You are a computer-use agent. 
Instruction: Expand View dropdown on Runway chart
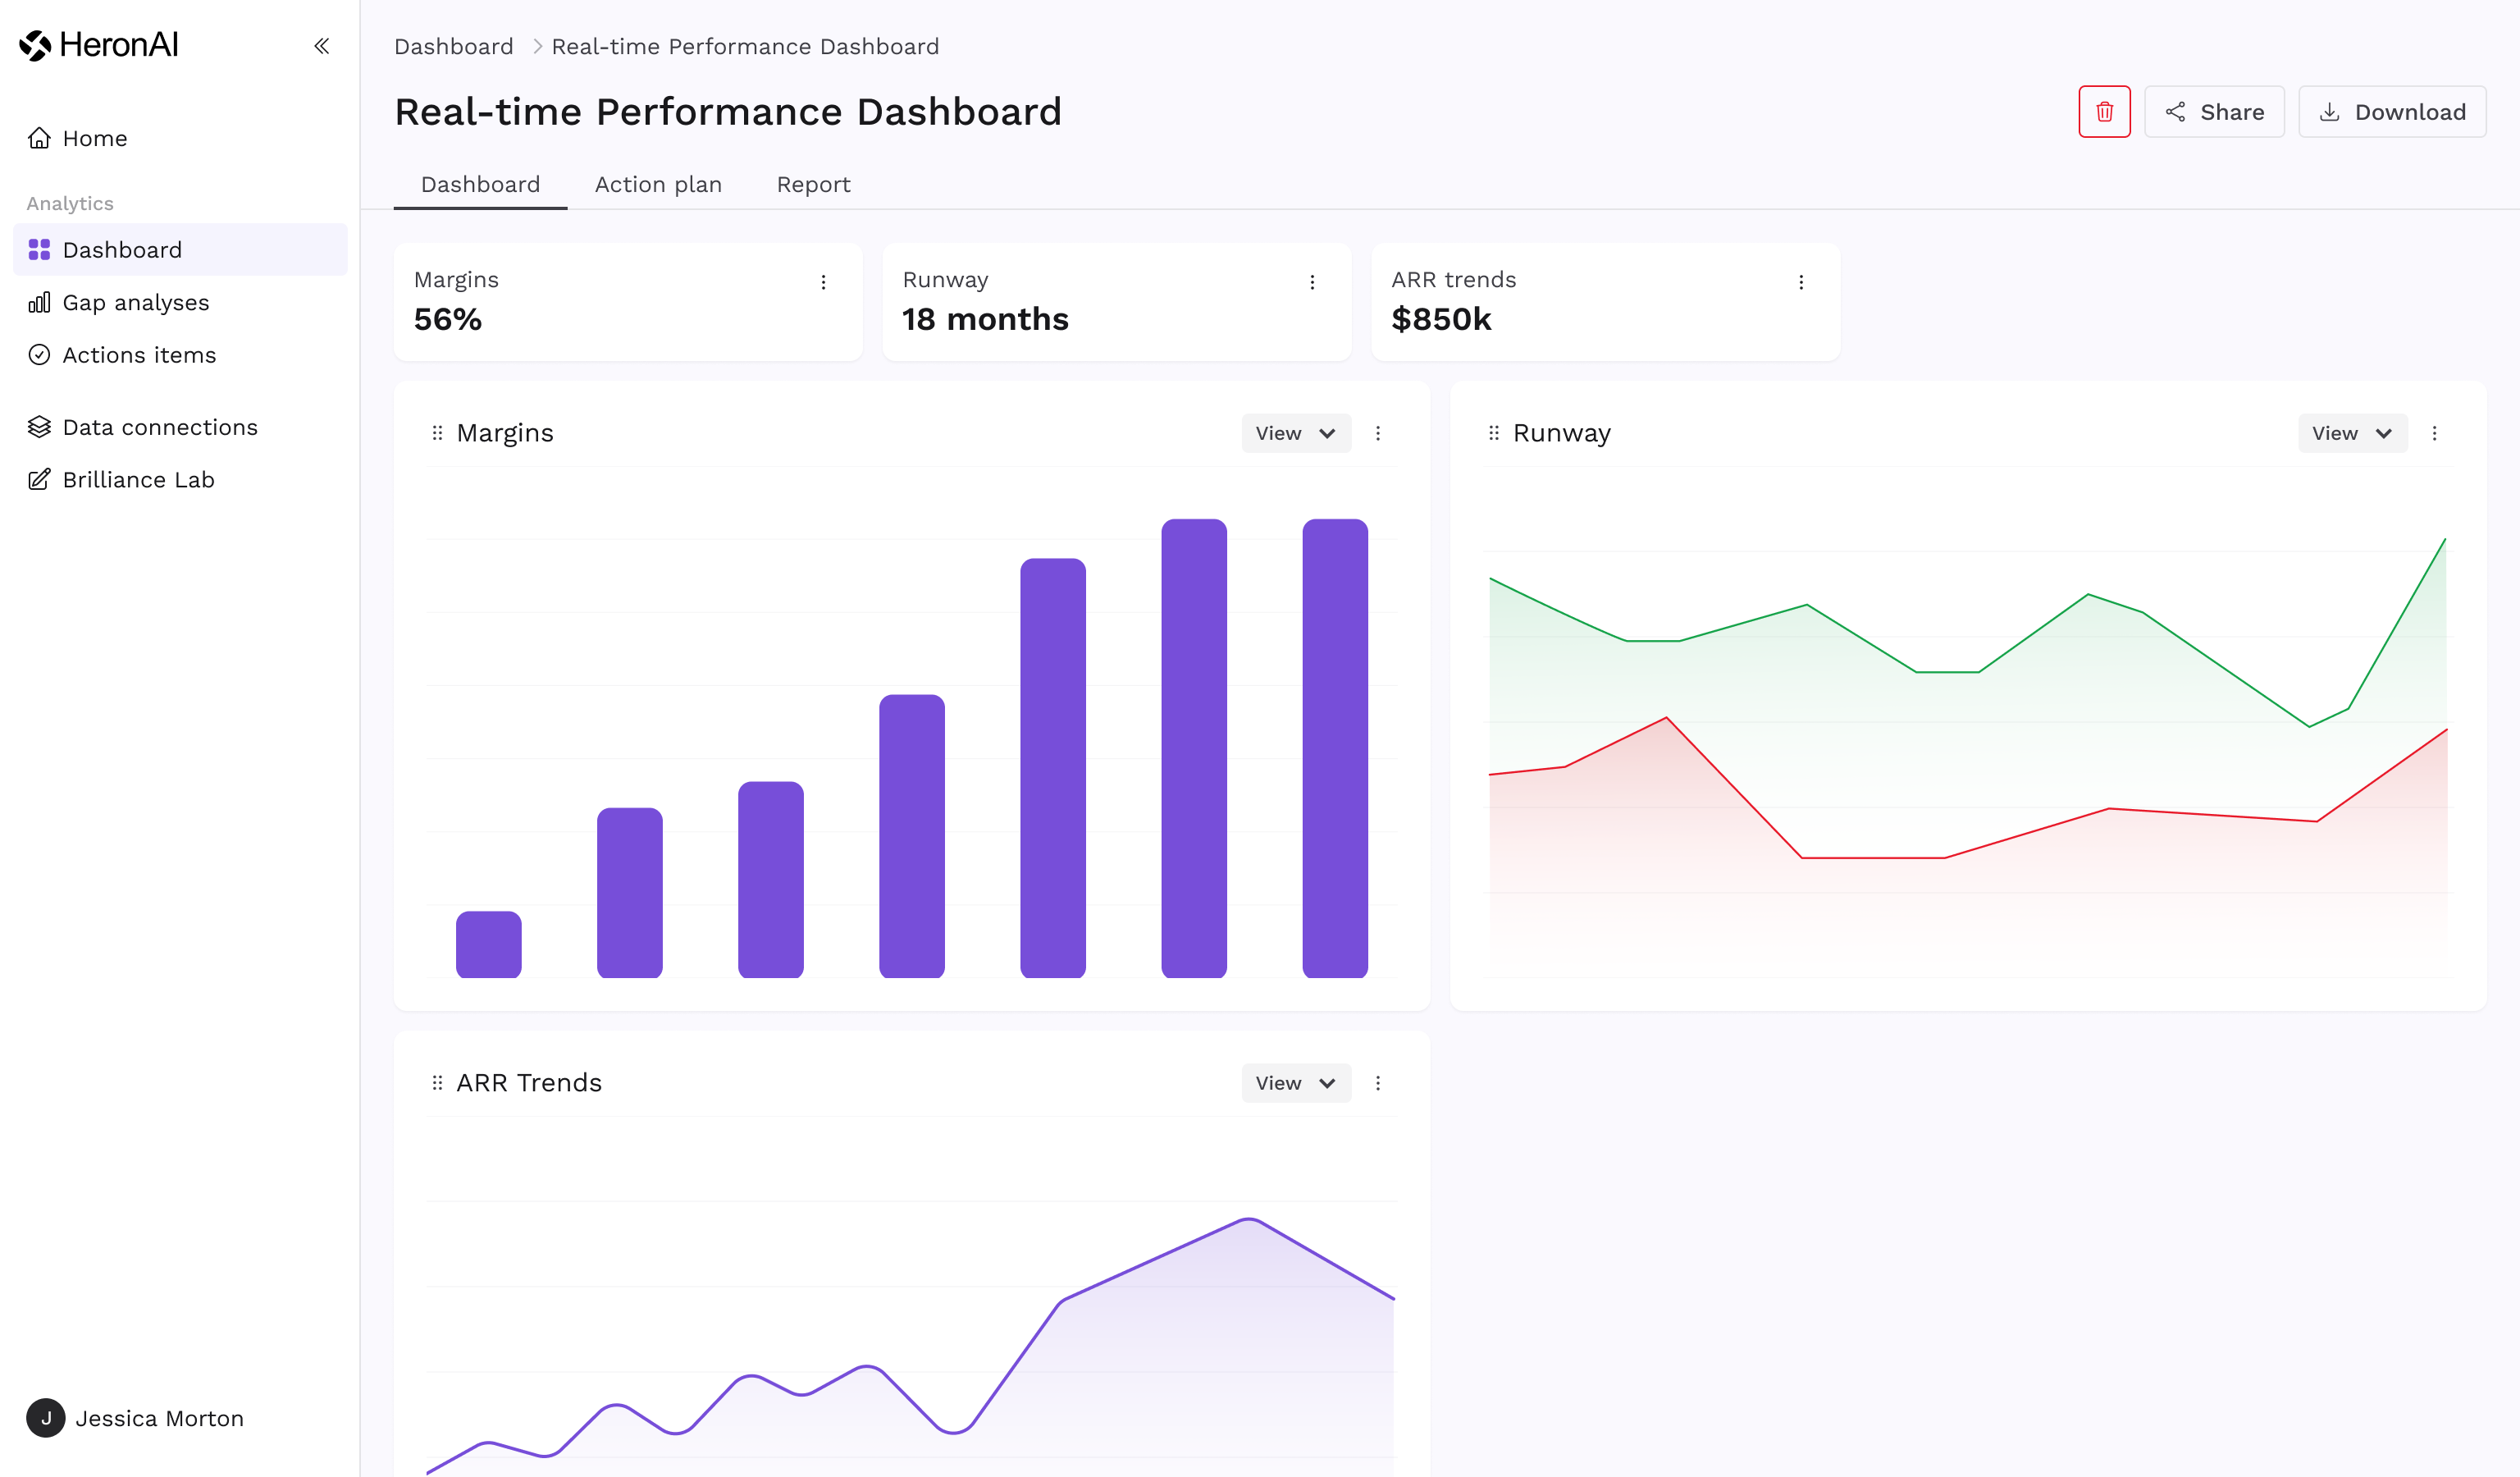point(2351,433)
